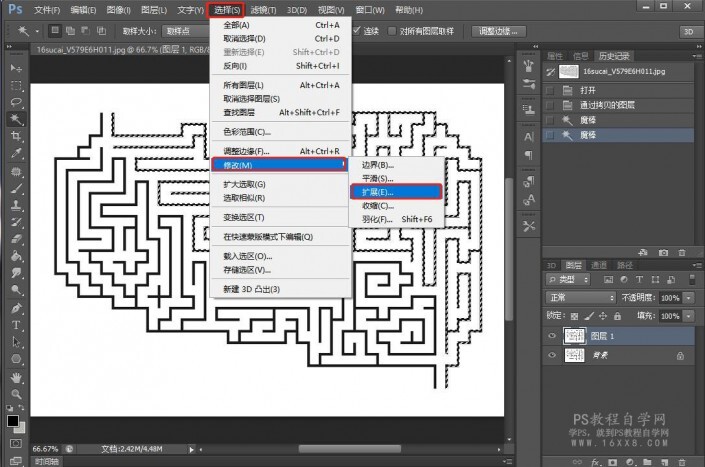
Task: Select the Horizontal Type tool
Action: 16,325
